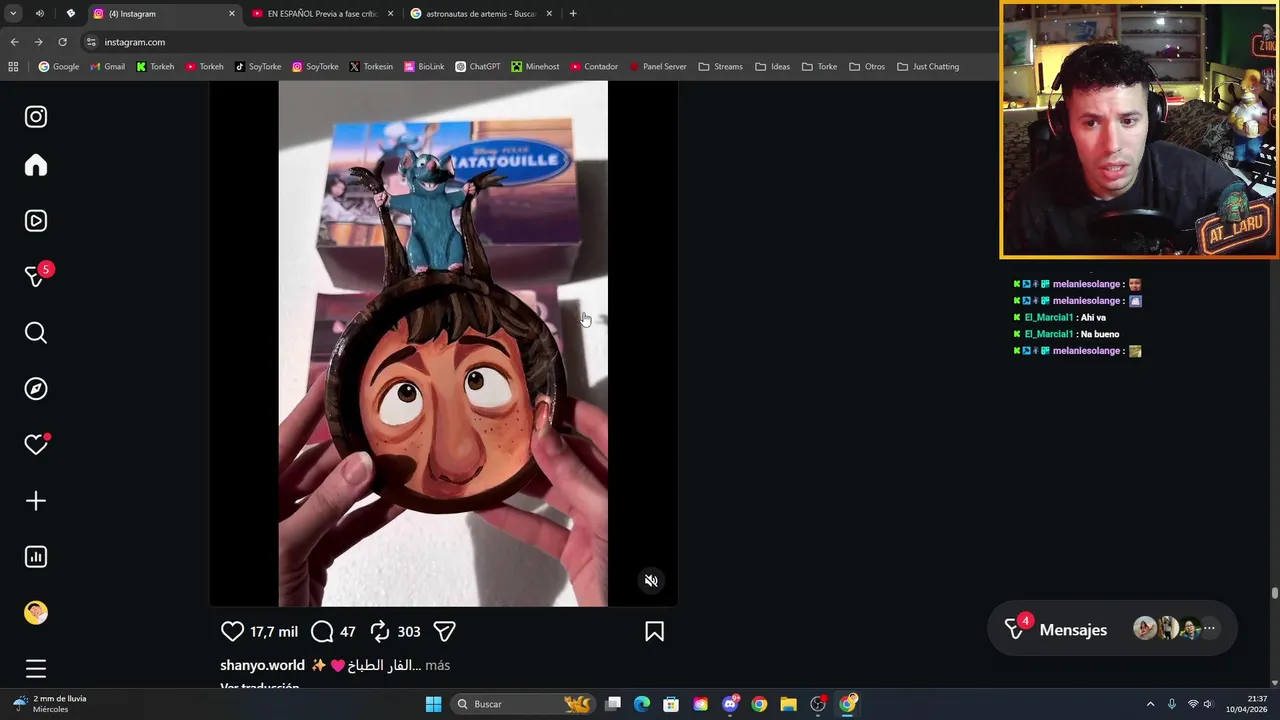Image resolution: width=1280 pixels, height=720 pixels.
Task: Open the Panel Server bookmark
Action: coord(657,67)
